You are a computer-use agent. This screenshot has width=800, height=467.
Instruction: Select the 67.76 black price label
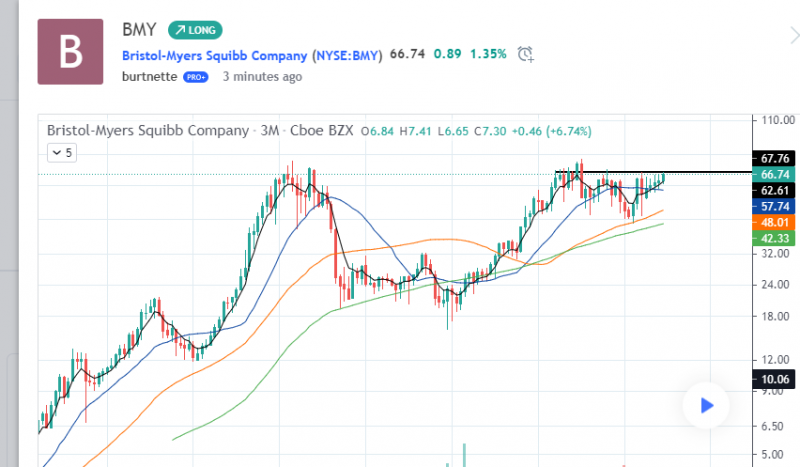[x=775, y=158]
